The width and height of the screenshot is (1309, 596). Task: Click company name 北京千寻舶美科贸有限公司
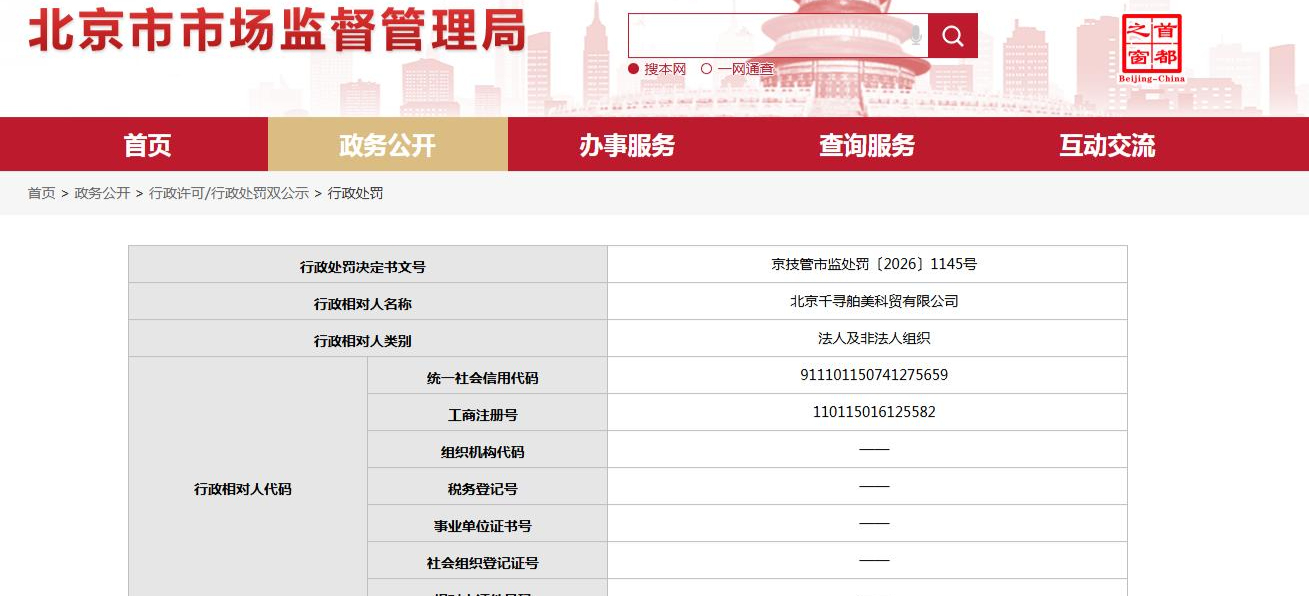pos(874,301)
